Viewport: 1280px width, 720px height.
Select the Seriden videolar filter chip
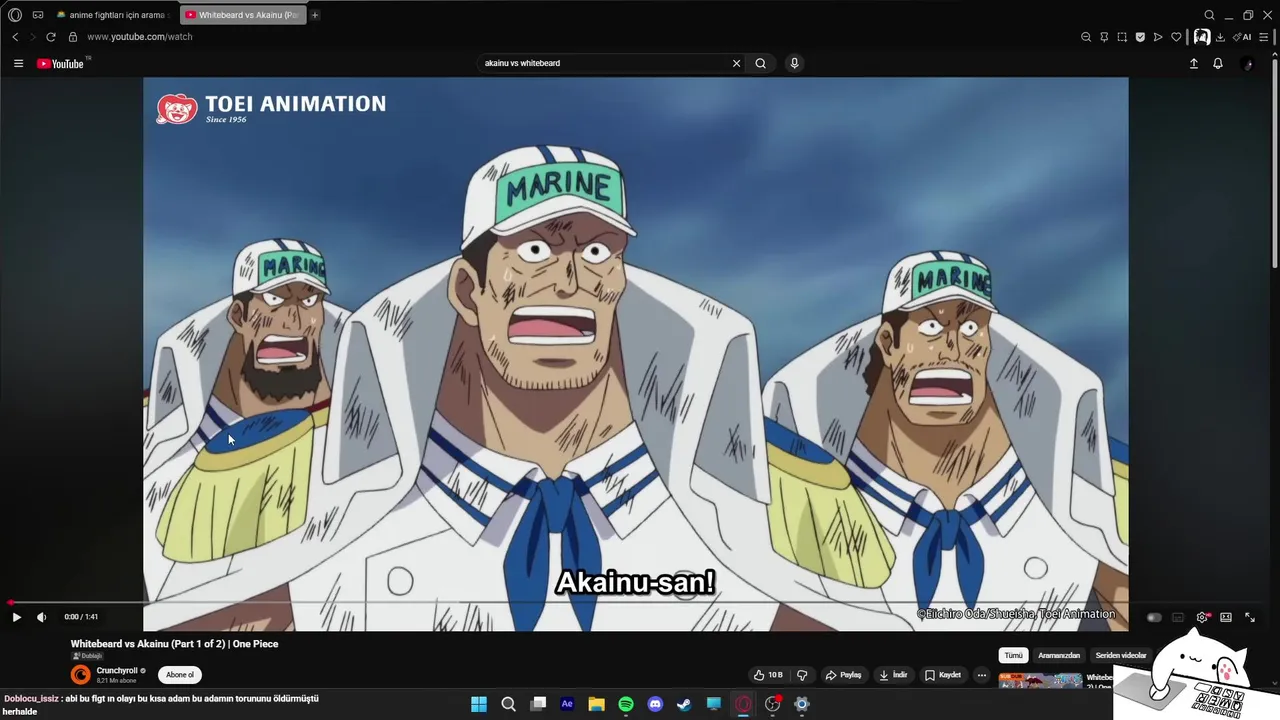tap(1121, 655)
